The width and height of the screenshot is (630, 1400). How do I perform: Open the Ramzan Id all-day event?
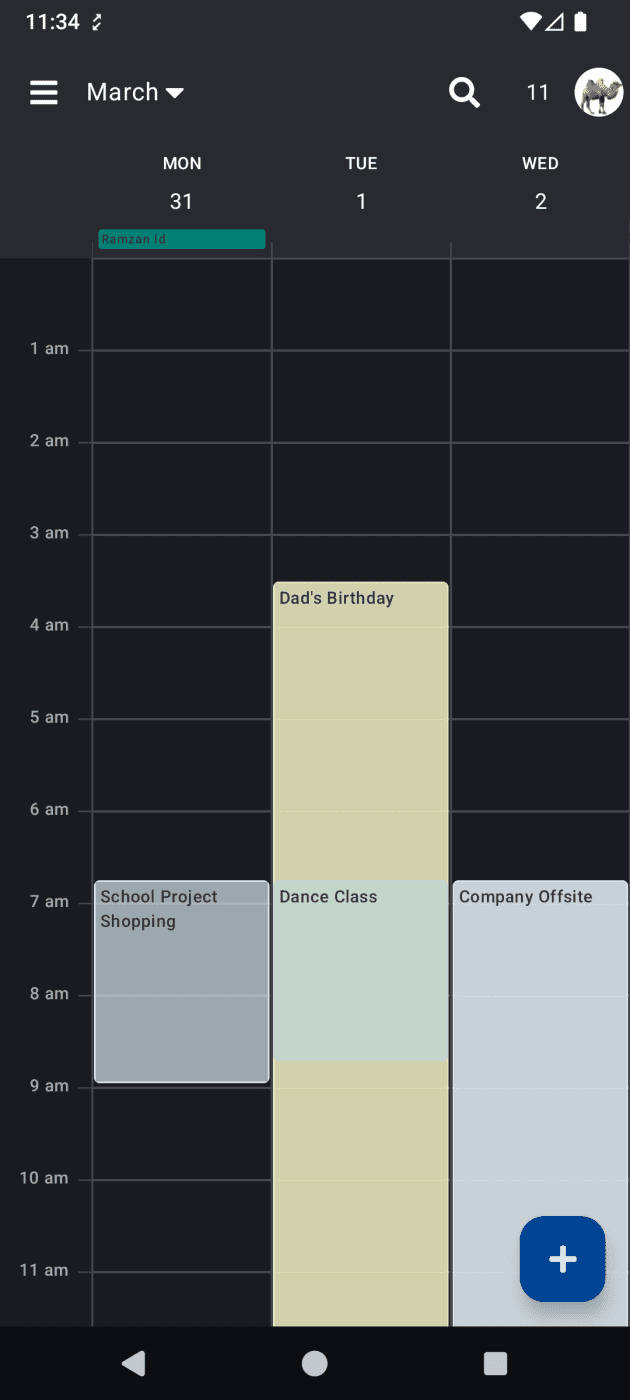181,240
